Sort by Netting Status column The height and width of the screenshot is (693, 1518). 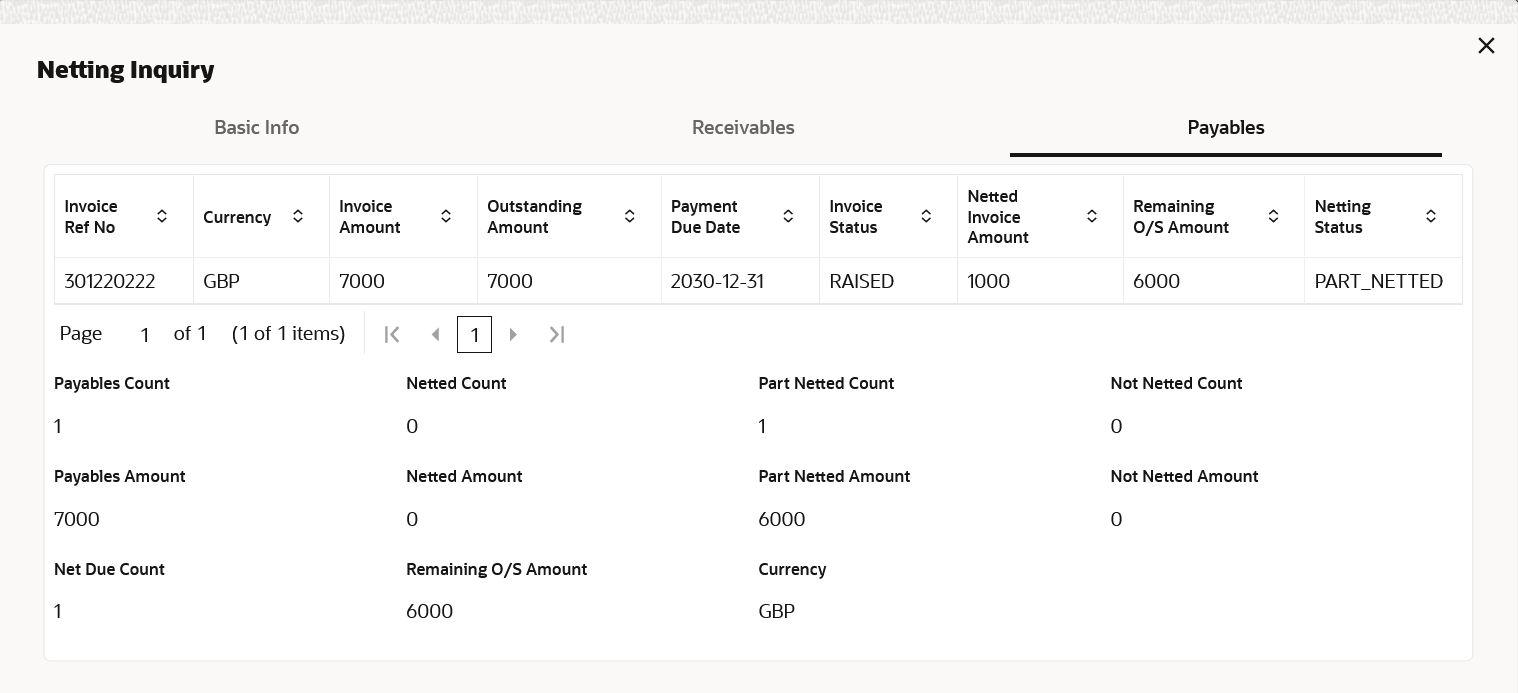click(x=1431, y=216)
